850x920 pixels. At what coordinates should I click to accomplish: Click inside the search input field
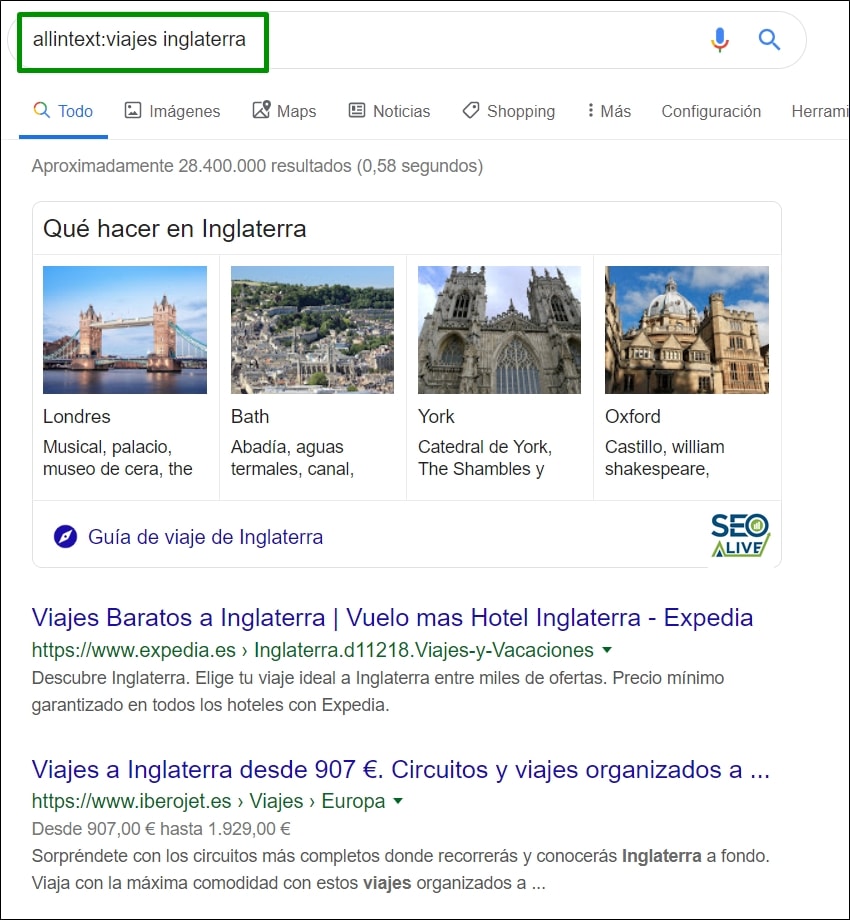(140, 40)
